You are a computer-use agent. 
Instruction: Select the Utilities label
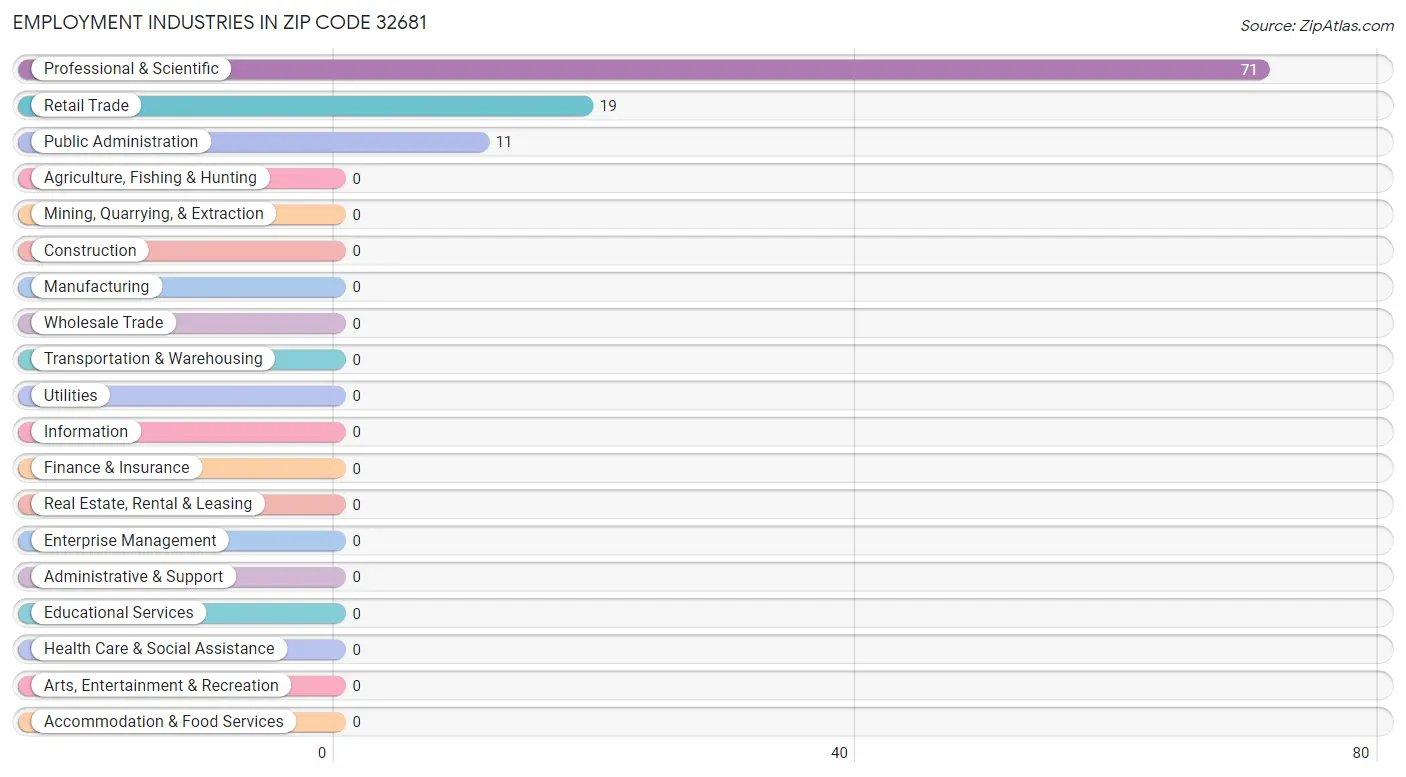71,395
